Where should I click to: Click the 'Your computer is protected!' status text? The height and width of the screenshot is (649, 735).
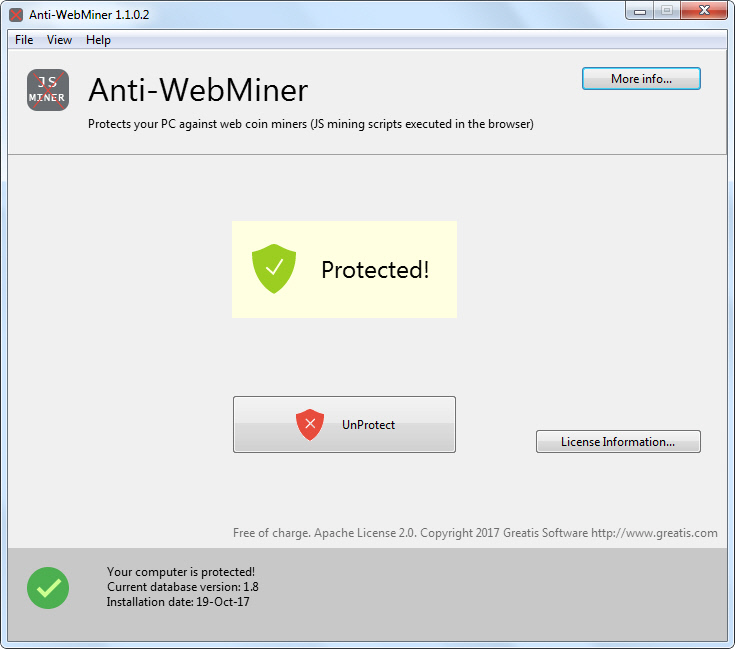point(181,572)
